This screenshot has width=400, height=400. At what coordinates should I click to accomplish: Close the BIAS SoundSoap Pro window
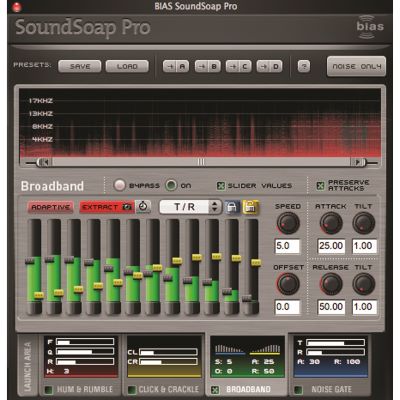click(x=17, y=7)
